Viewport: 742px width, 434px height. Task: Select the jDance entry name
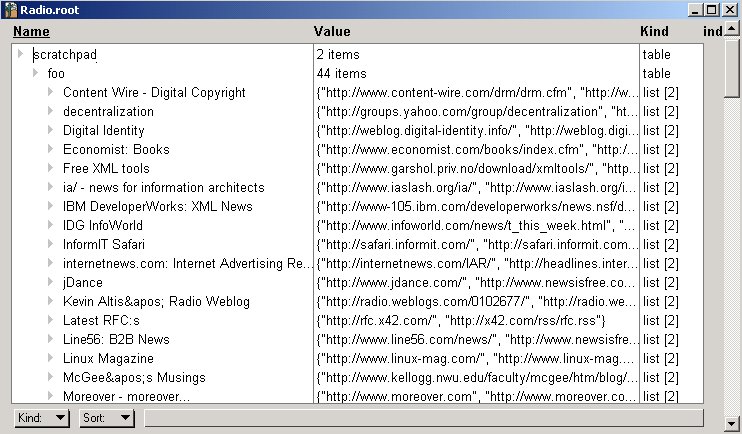tap(83, 283)
